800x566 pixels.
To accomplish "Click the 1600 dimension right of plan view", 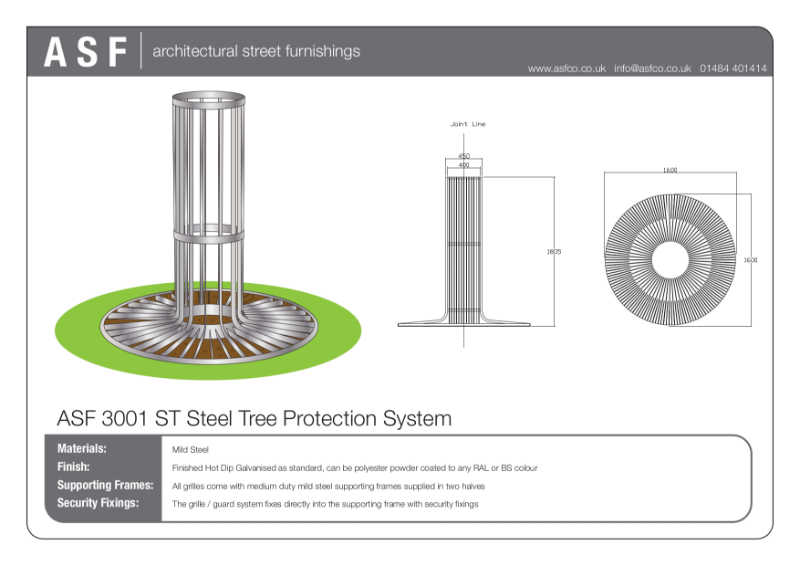I will [751, 260].
